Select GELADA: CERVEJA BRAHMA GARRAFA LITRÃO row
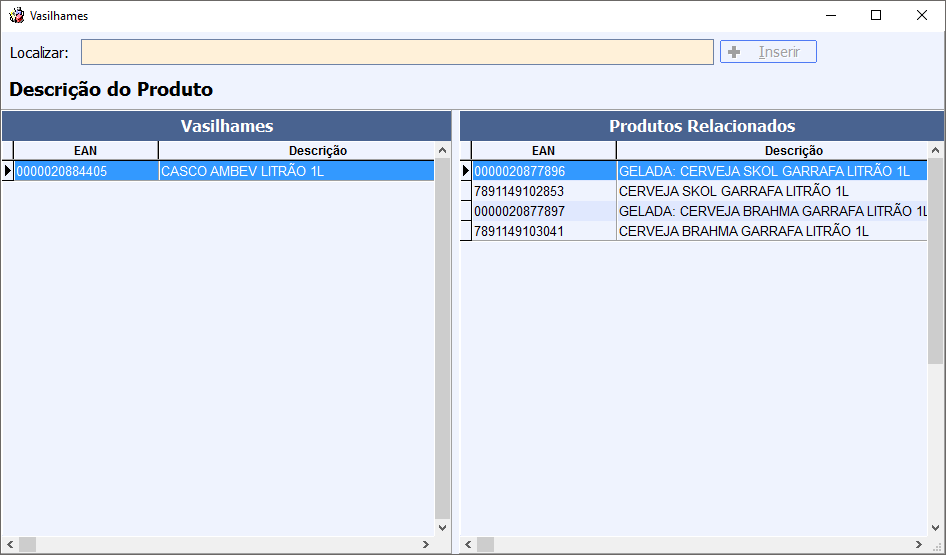Screen dimensions: 946x555 pos(772,211)
